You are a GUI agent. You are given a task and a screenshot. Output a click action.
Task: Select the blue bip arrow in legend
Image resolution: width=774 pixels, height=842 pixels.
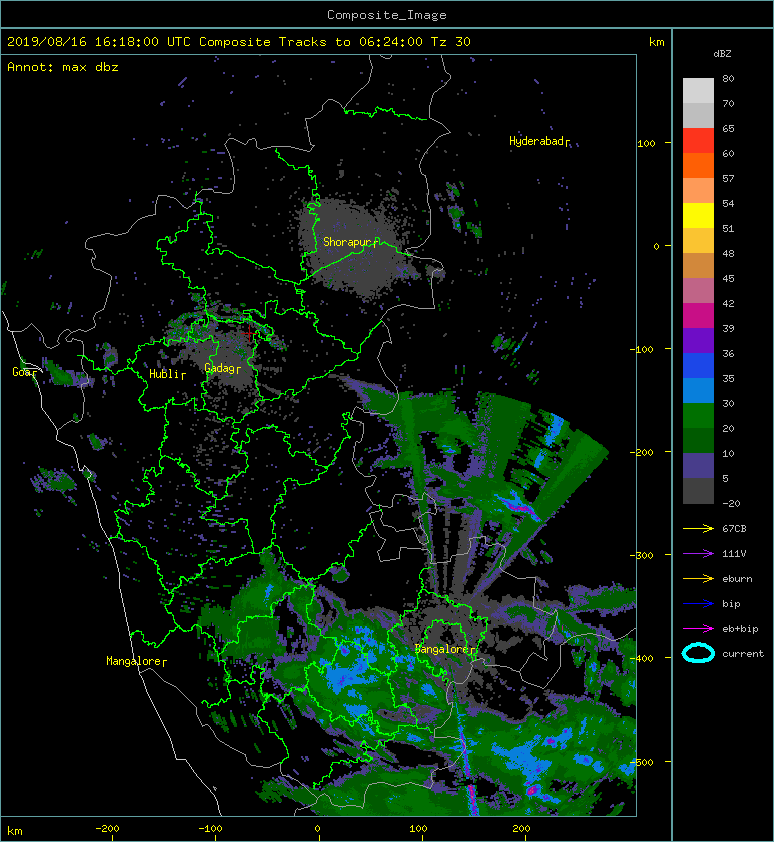pyautogui.click(x=698, y=604)
